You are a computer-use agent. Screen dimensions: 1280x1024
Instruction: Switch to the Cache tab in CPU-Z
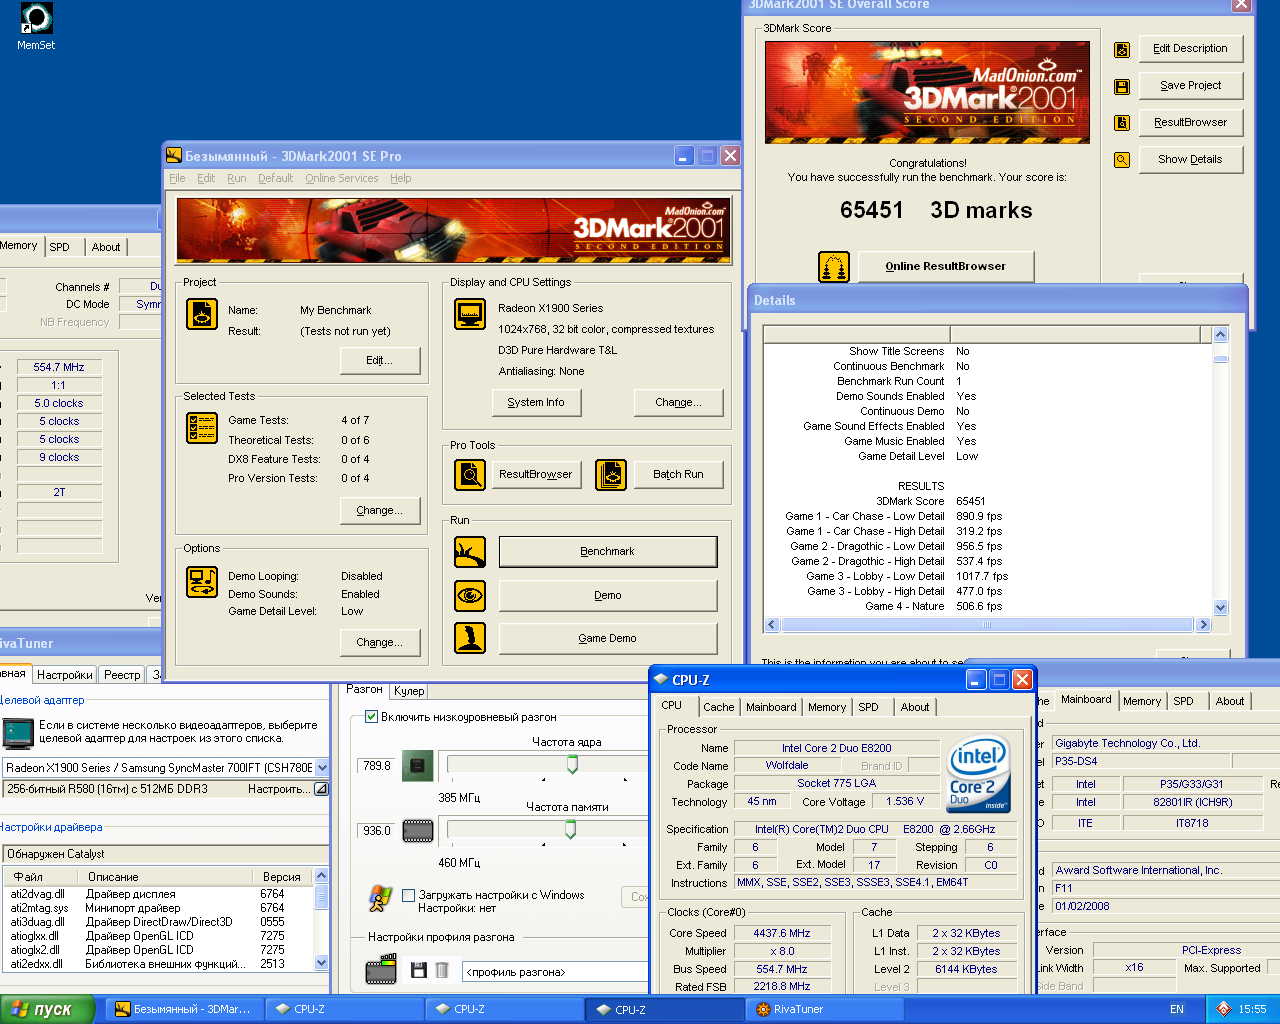click(718, 707)
